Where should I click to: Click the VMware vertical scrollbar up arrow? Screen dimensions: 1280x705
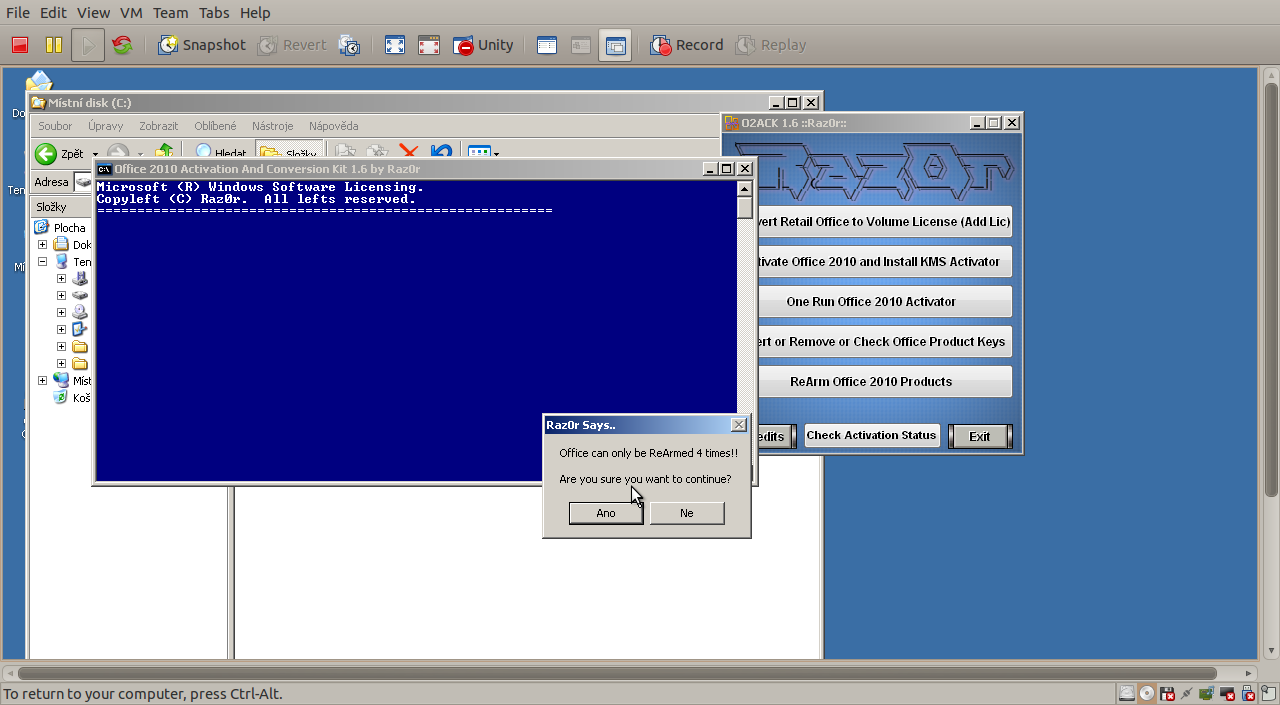point(1270,77)
